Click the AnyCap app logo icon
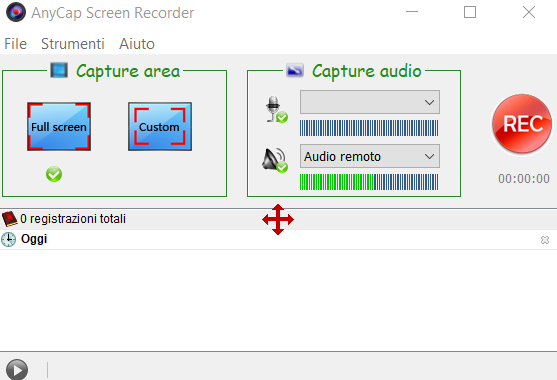 click(16, 12)
